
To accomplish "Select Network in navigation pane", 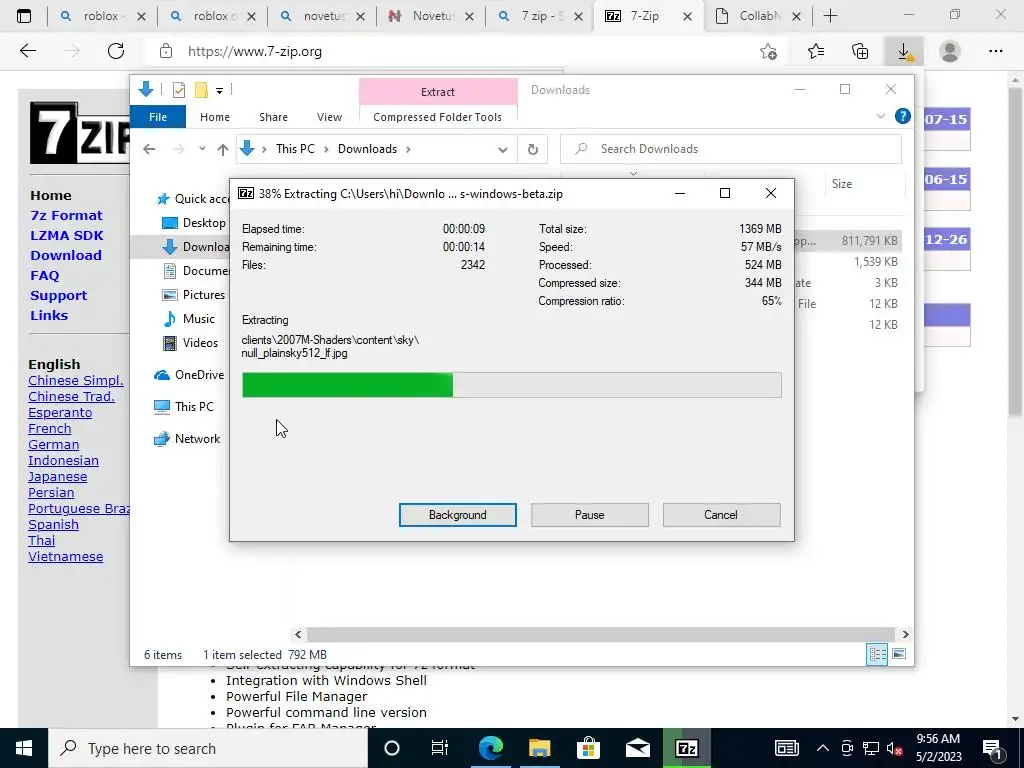I will pyautogui.click(x=187, y=439).
